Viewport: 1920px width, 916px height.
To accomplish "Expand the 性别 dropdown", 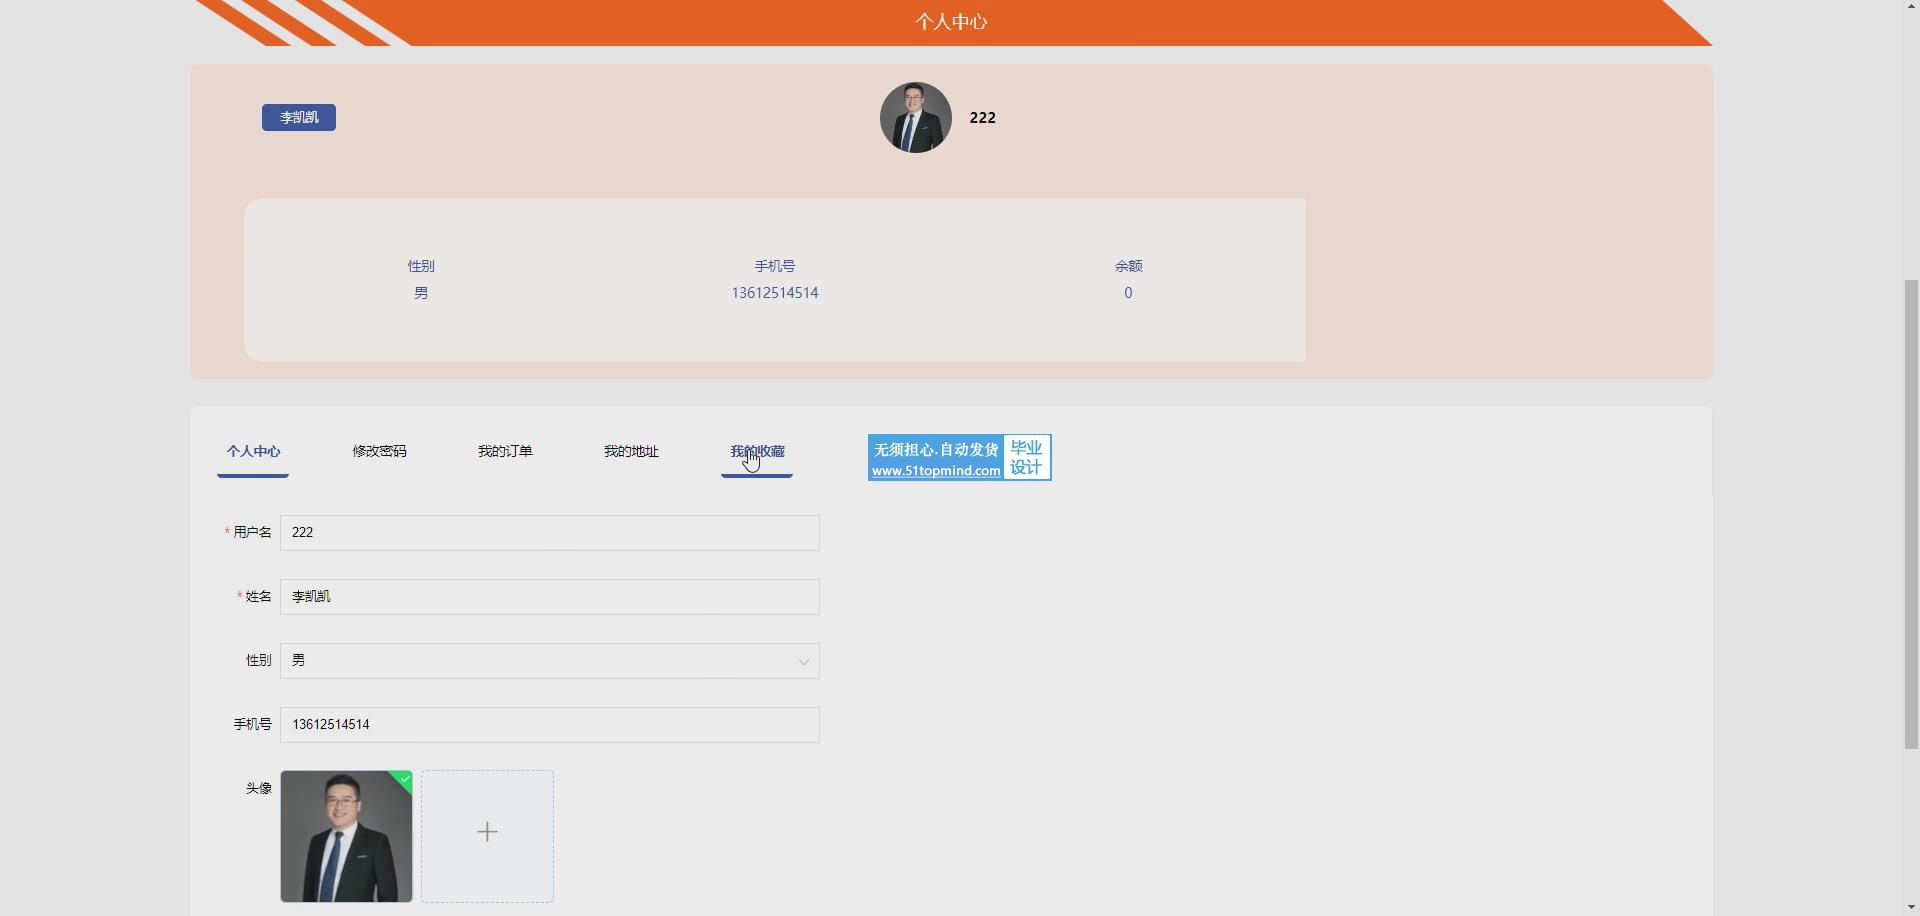I will [x=550, y=661].
